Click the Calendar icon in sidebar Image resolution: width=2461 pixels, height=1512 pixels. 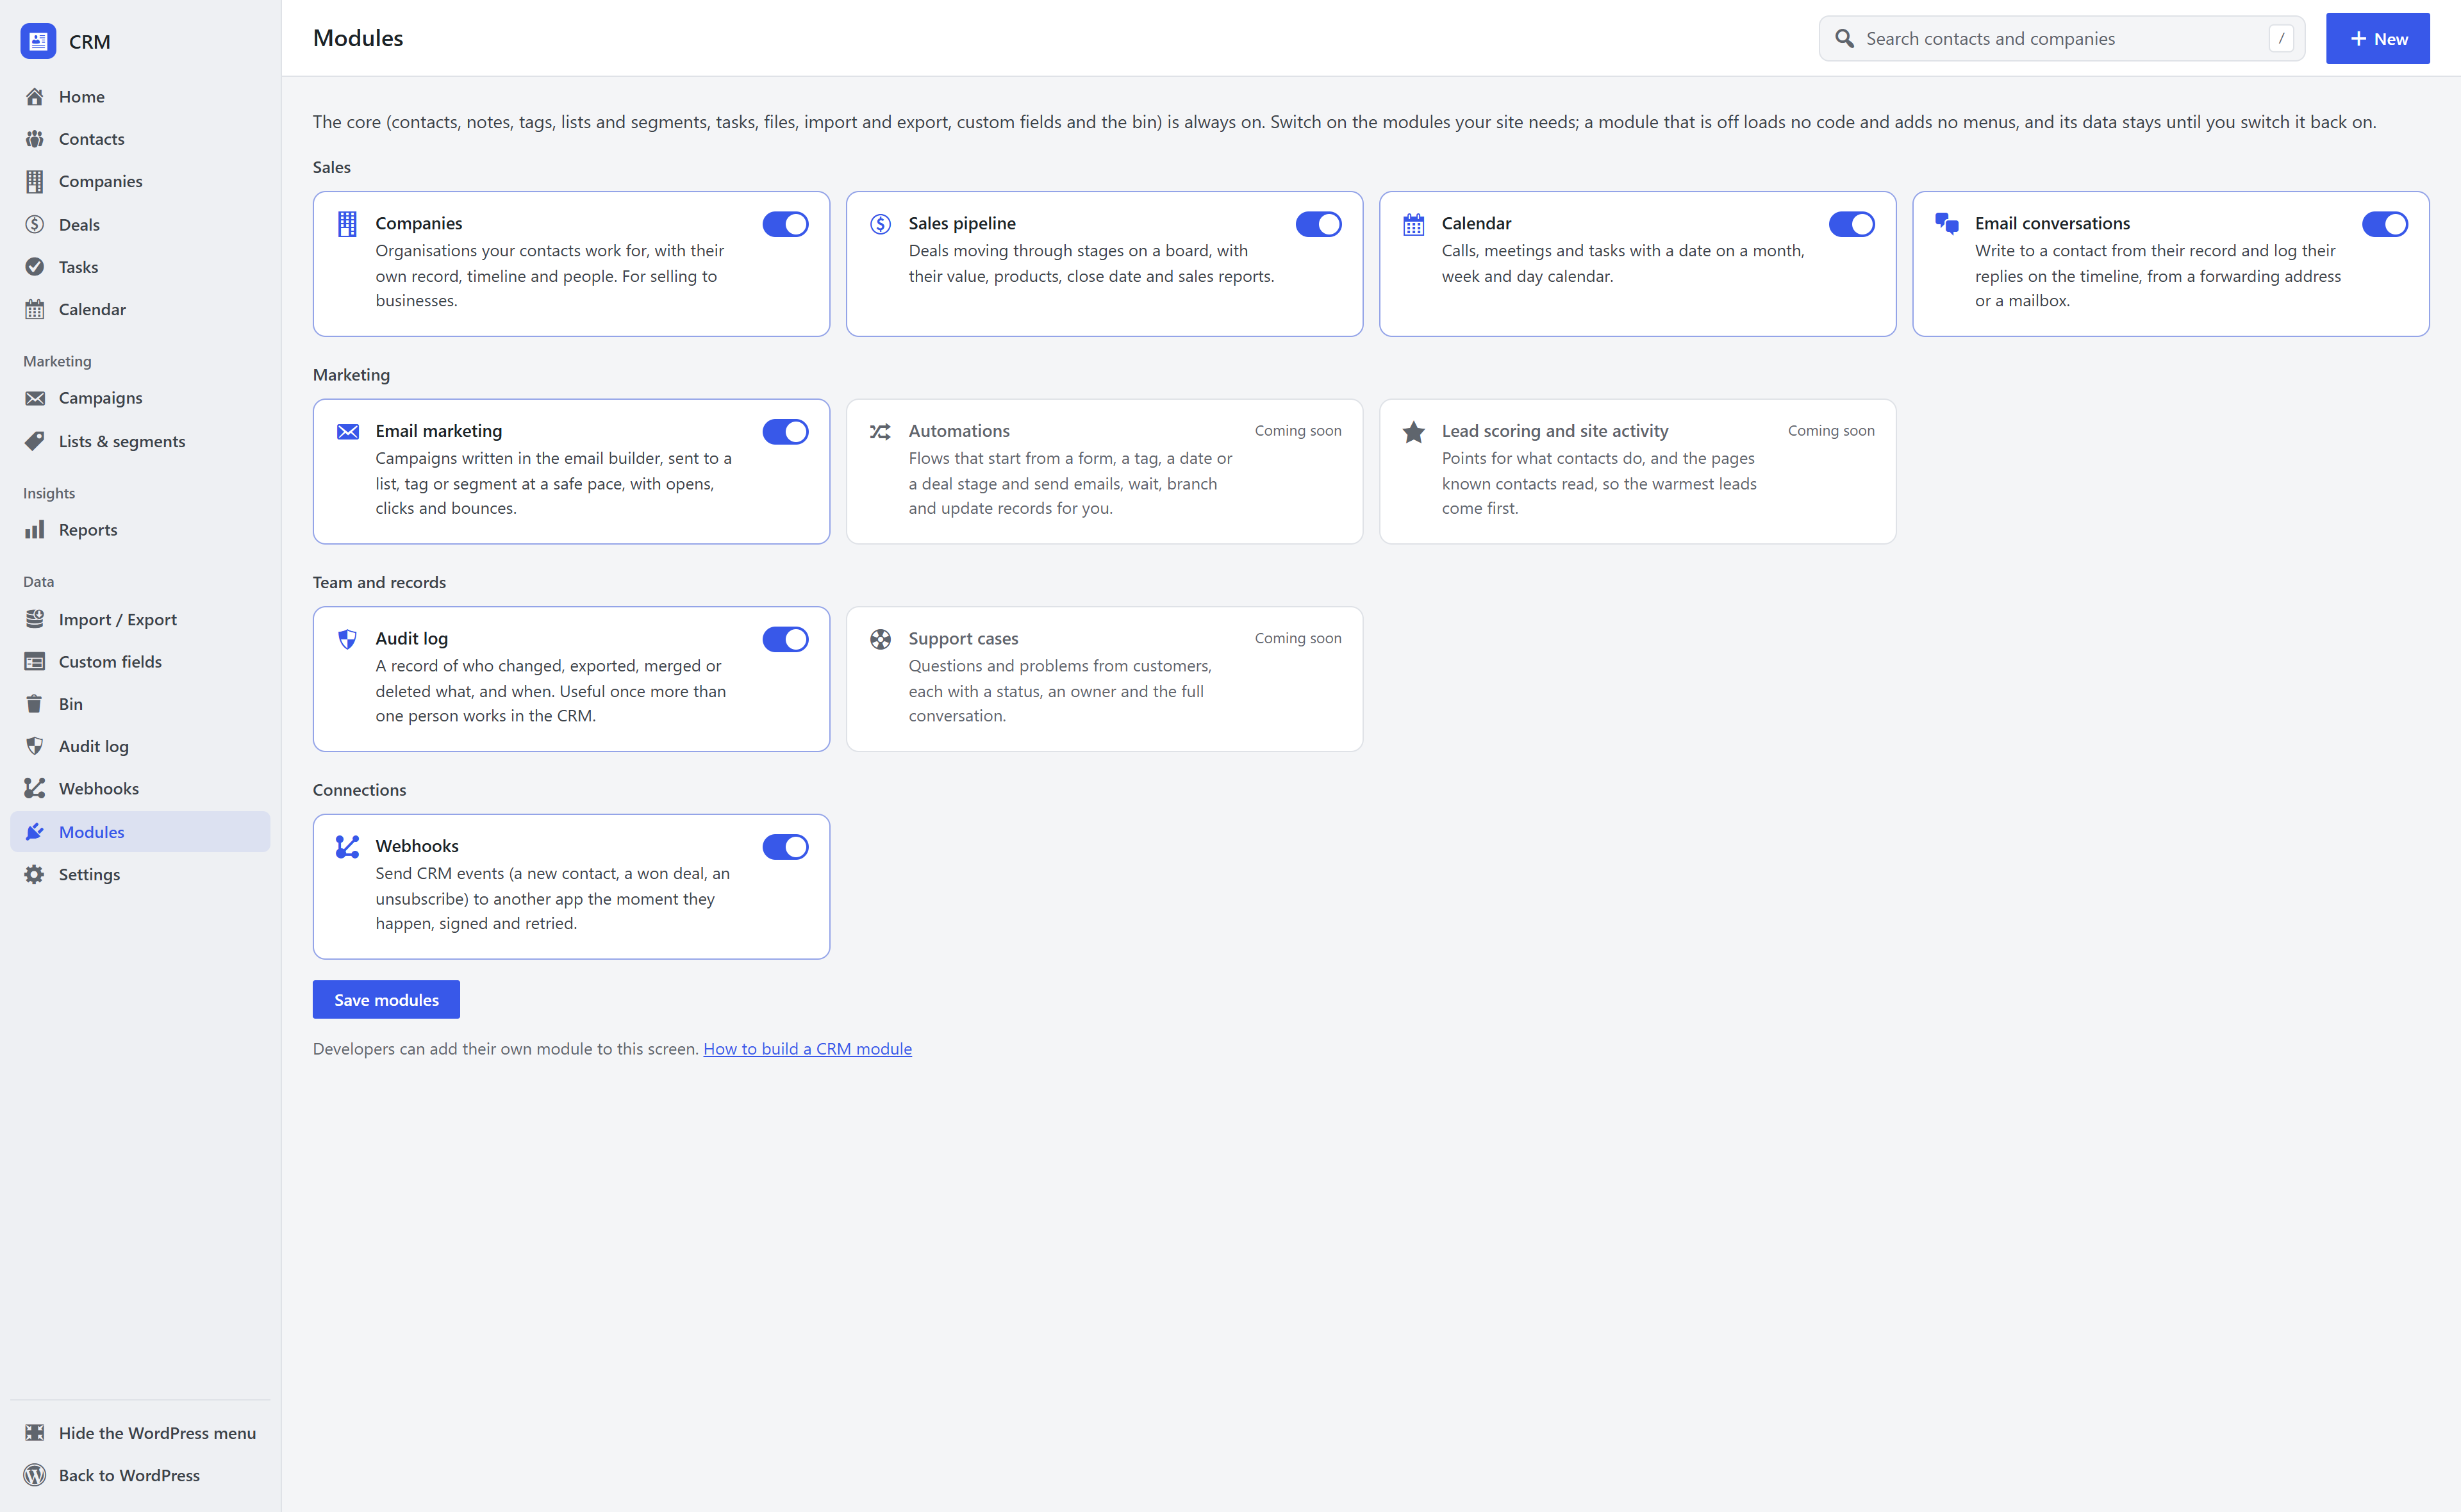click(35, 309)
